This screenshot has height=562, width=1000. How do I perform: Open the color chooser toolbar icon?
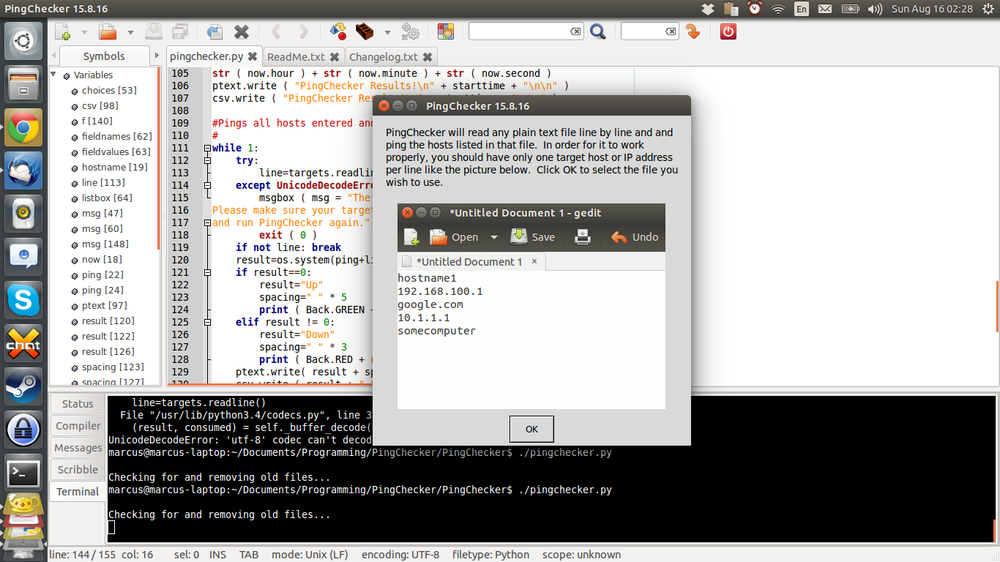(x=445, y=31)
